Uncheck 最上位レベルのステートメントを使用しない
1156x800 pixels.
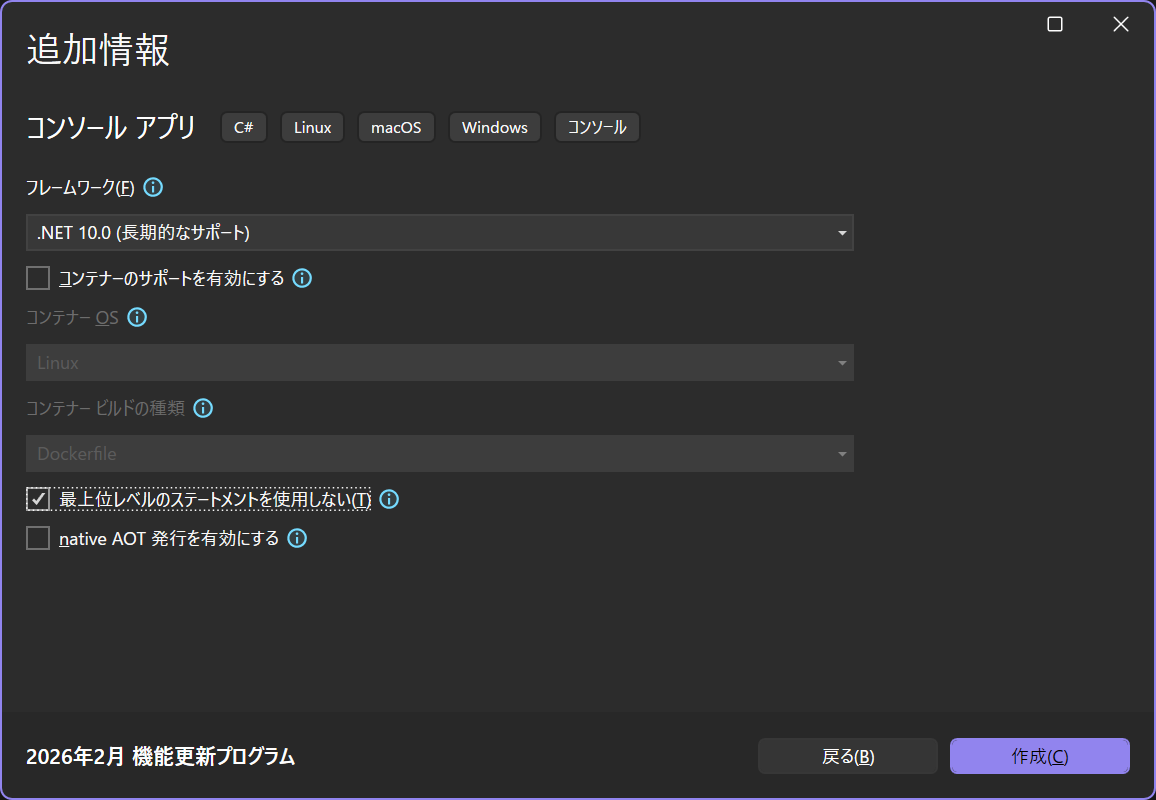(x=37, y=498)
